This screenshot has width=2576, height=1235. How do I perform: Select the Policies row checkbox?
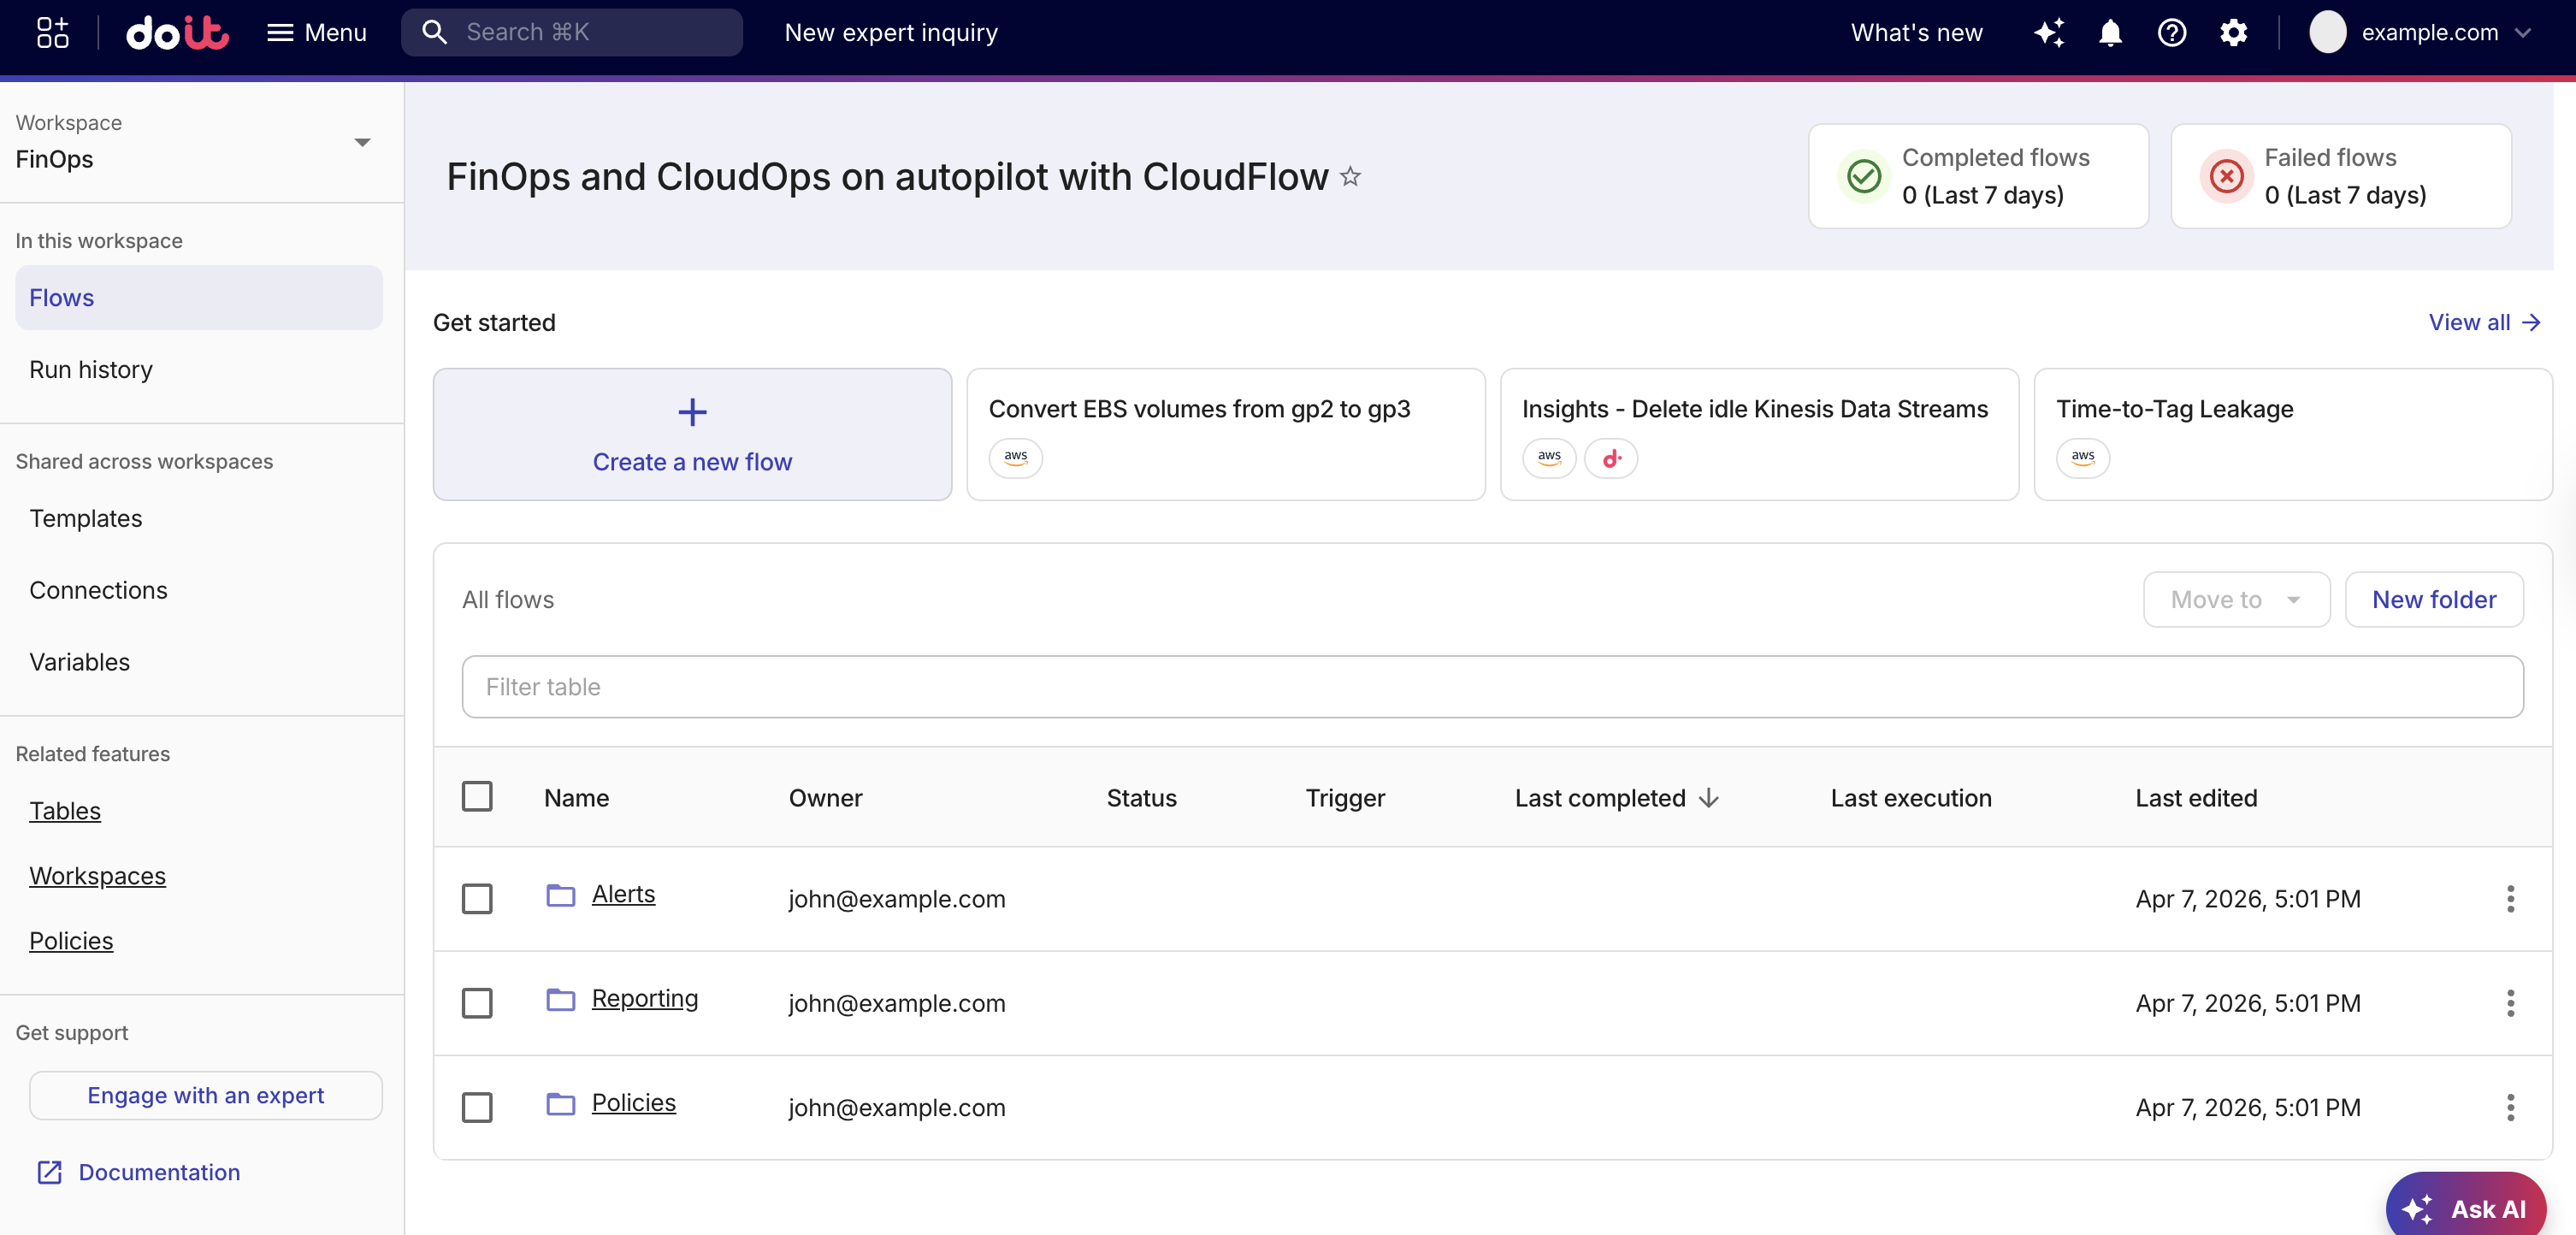pos(477,1107)
